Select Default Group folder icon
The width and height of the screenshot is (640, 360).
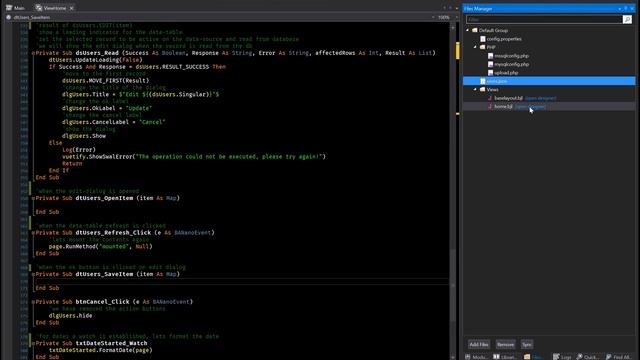[x=475, y=30]
